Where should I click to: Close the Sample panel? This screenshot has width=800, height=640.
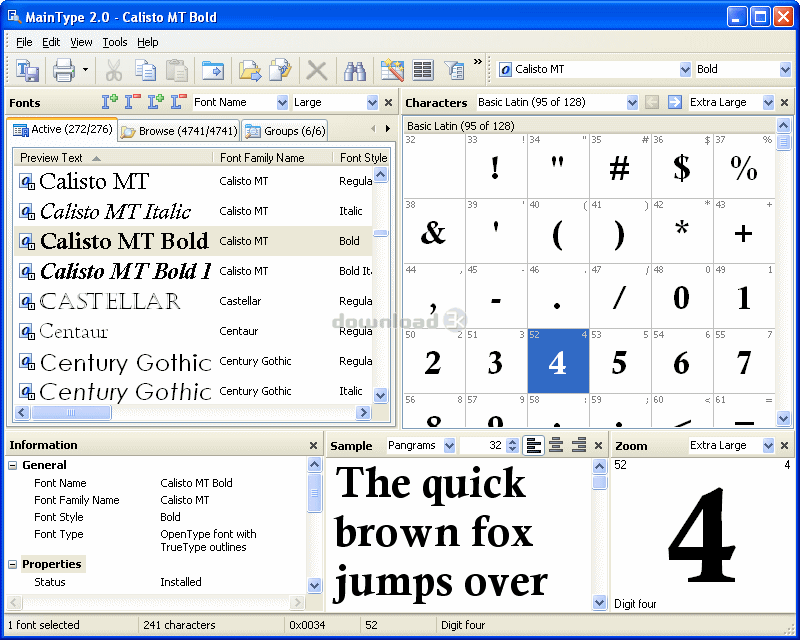598,446
